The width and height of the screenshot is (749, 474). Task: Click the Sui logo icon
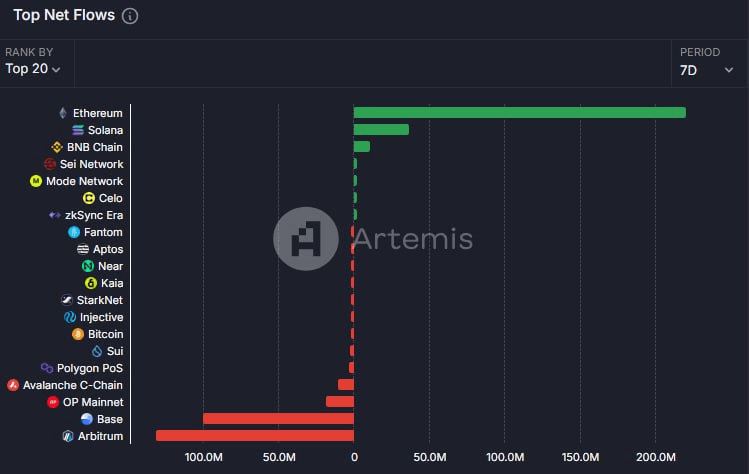coord(97,351)
